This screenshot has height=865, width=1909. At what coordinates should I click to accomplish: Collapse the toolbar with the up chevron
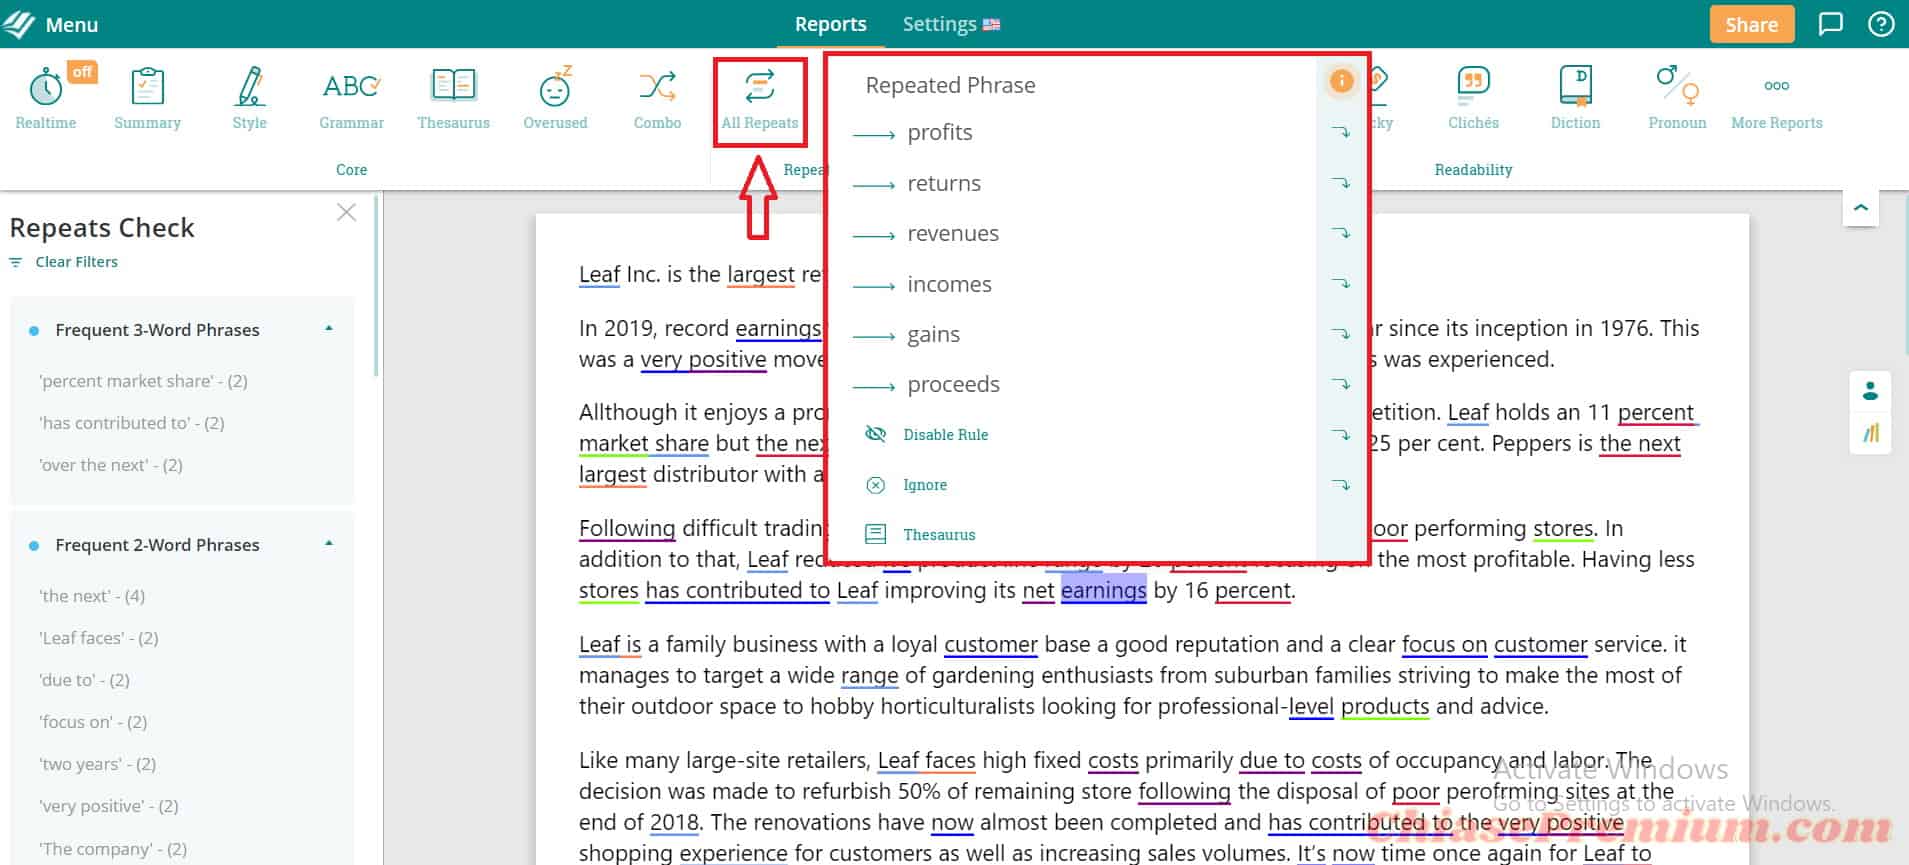pyautogui.click(x=1860, y=208)
